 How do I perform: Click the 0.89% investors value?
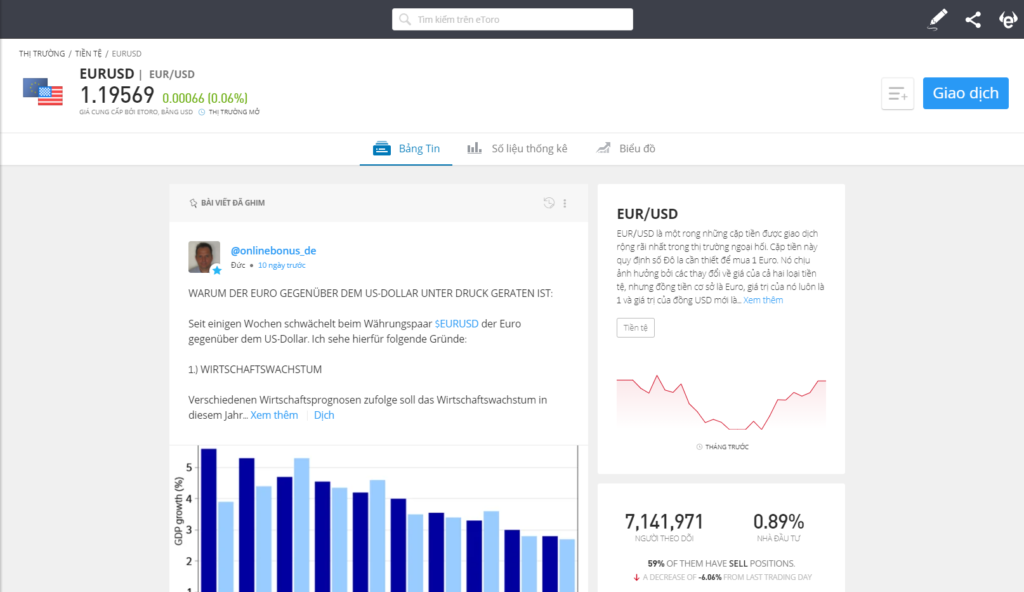click(778, 521)
